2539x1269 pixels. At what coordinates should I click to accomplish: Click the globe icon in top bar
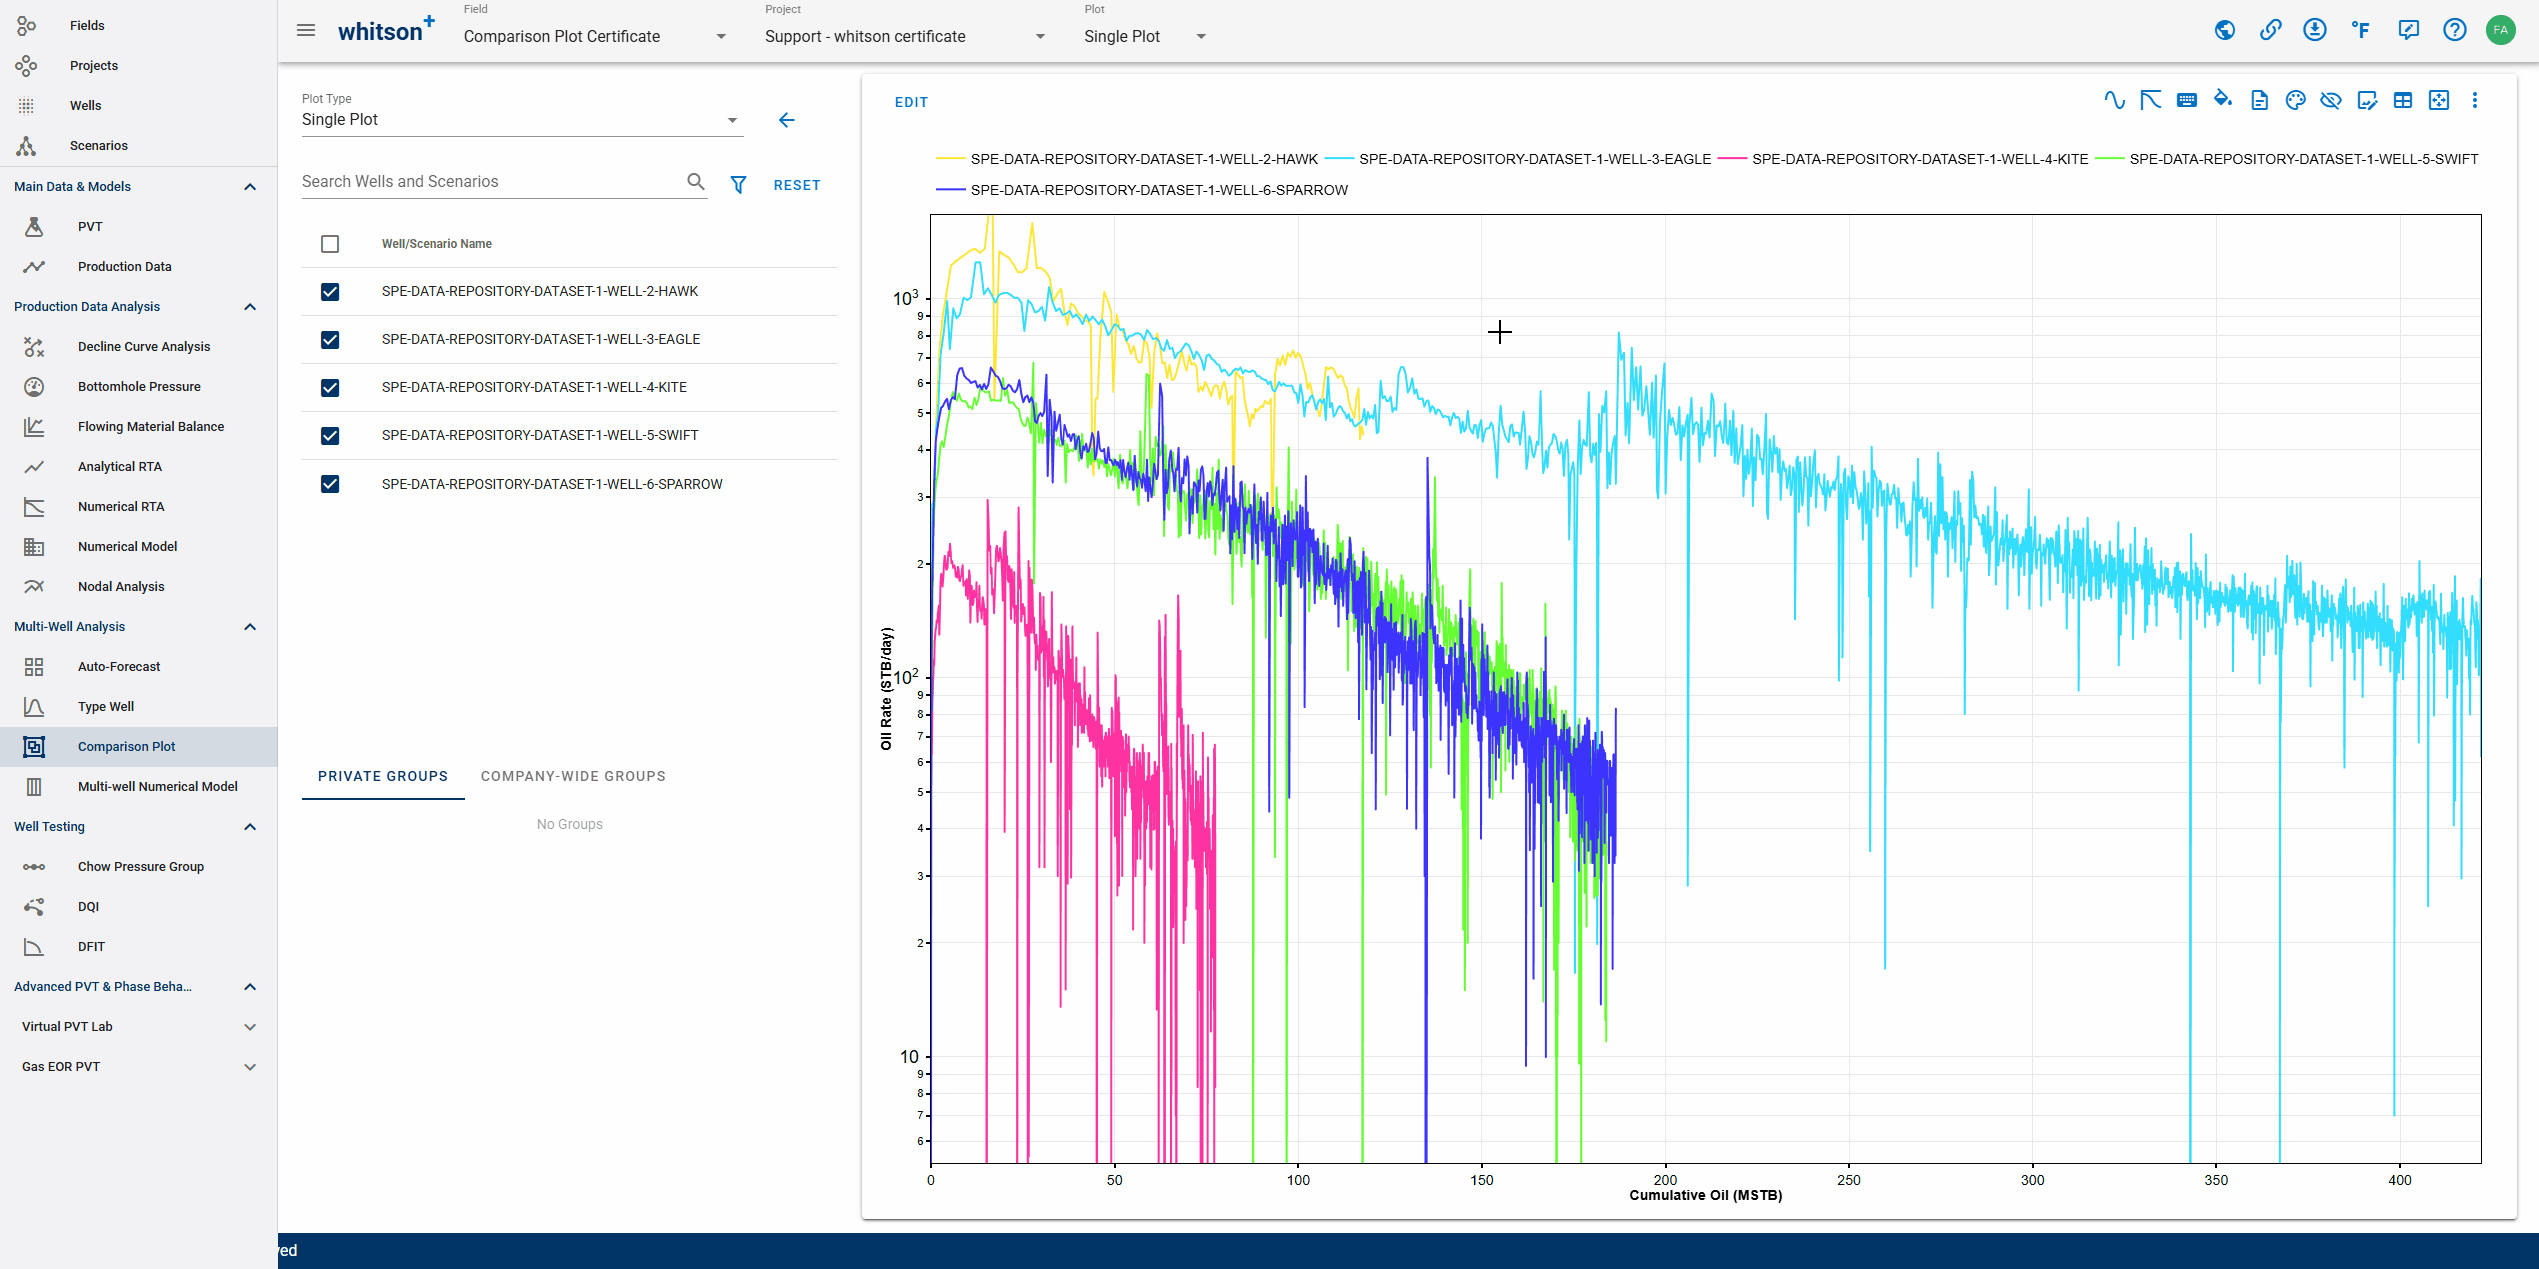2225,30
